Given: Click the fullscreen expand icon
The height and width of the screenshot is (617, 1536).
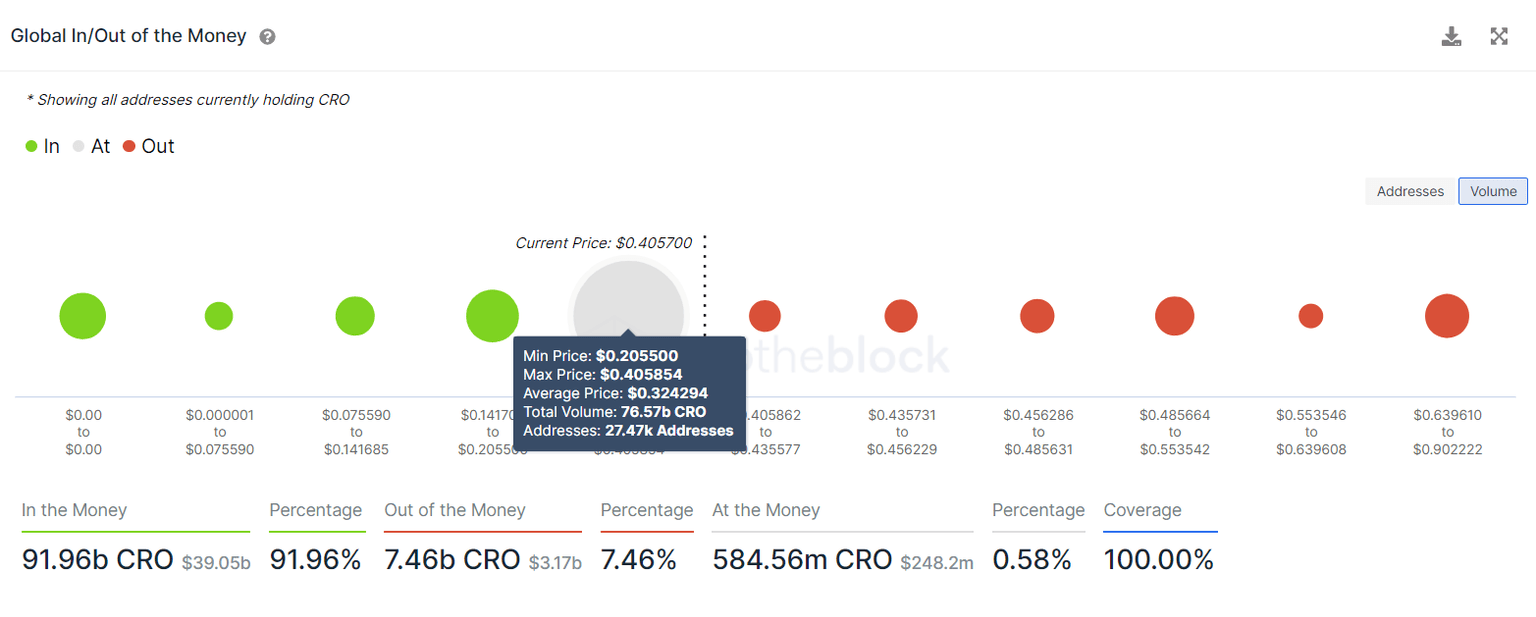Looking at the screenshot, I should tap(1499, 37).
